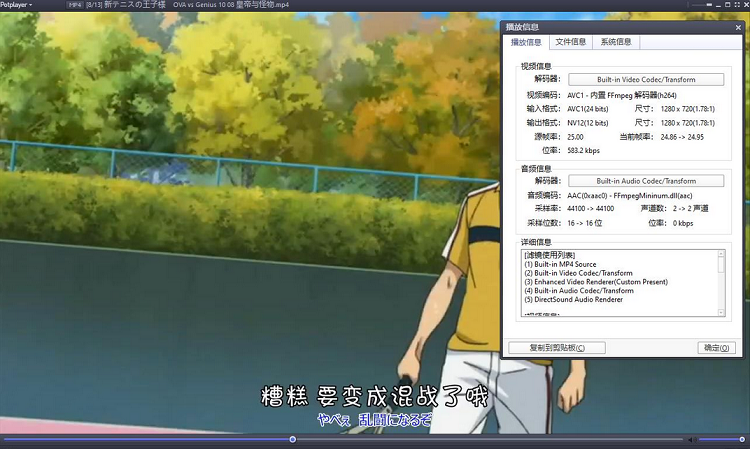
Task: Click the volume speaker icon
Action: click(690, 439)
